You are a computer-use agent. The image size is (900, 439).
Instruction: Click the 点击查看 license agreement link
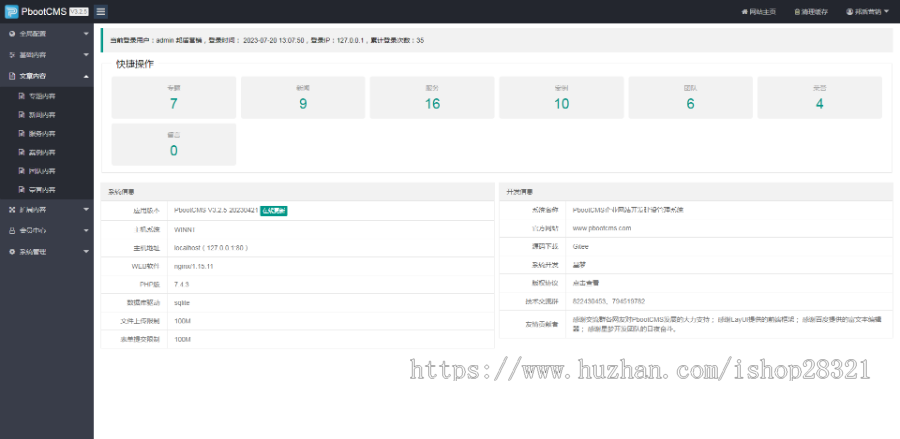pyautogui.click(x=586, y=283)
